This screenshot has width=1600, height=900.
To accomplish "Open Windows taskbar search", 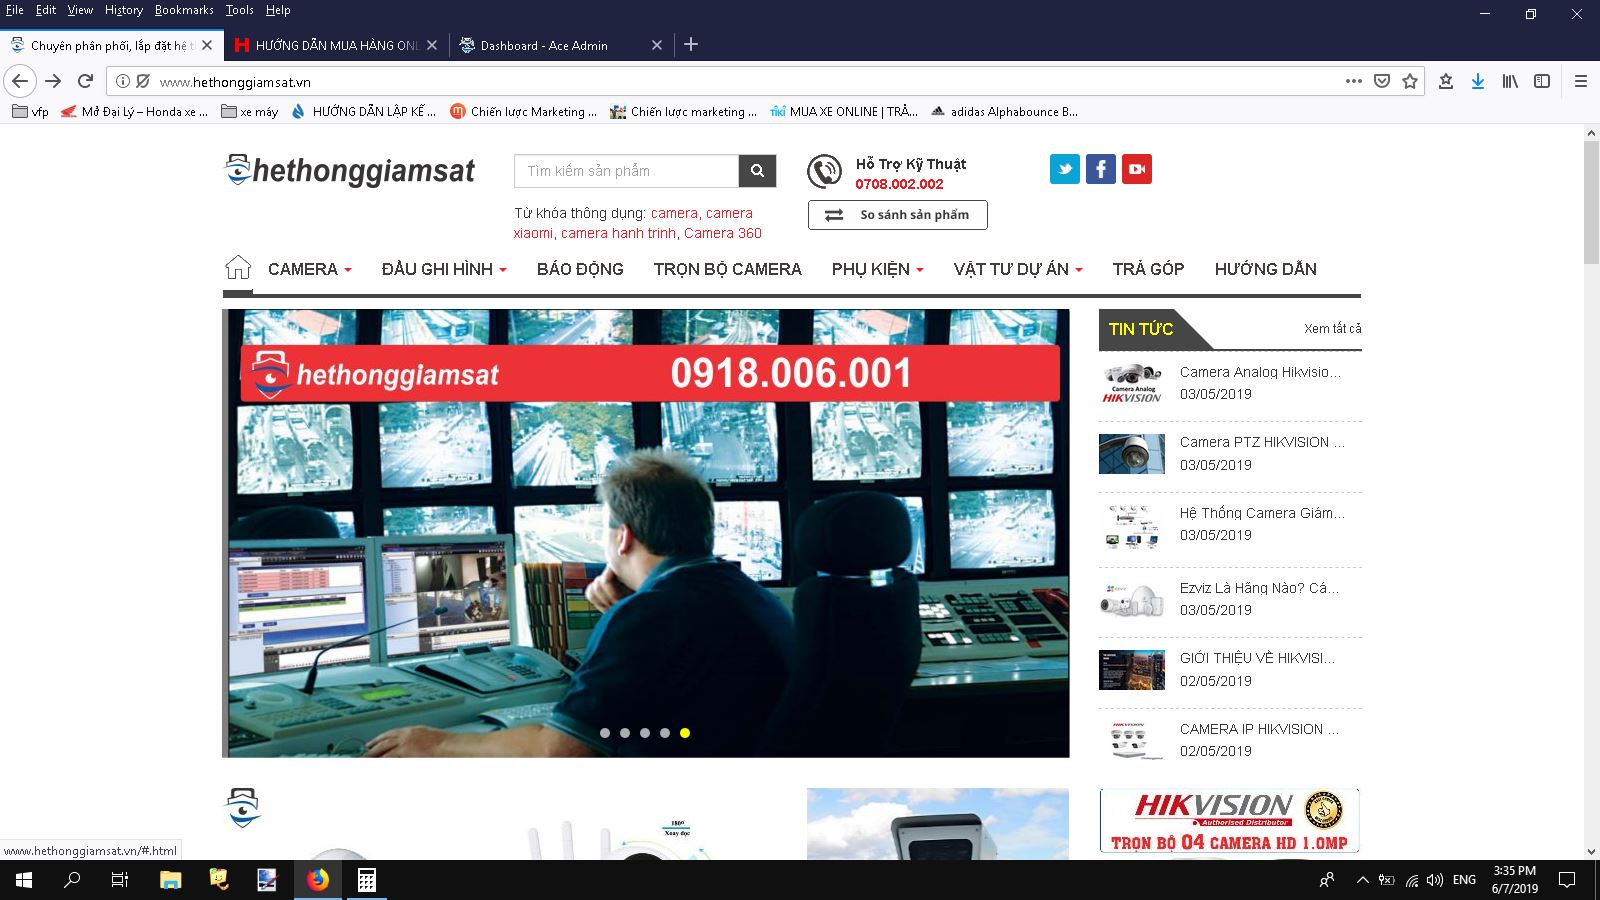I will coord(72,880).
